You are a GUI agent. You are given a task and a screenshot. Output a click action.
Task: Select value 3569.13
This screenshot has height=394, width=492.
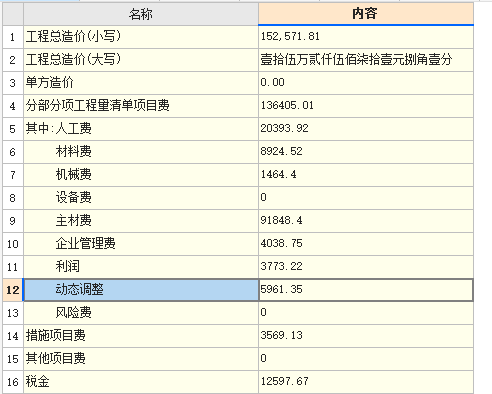(366, 336)
